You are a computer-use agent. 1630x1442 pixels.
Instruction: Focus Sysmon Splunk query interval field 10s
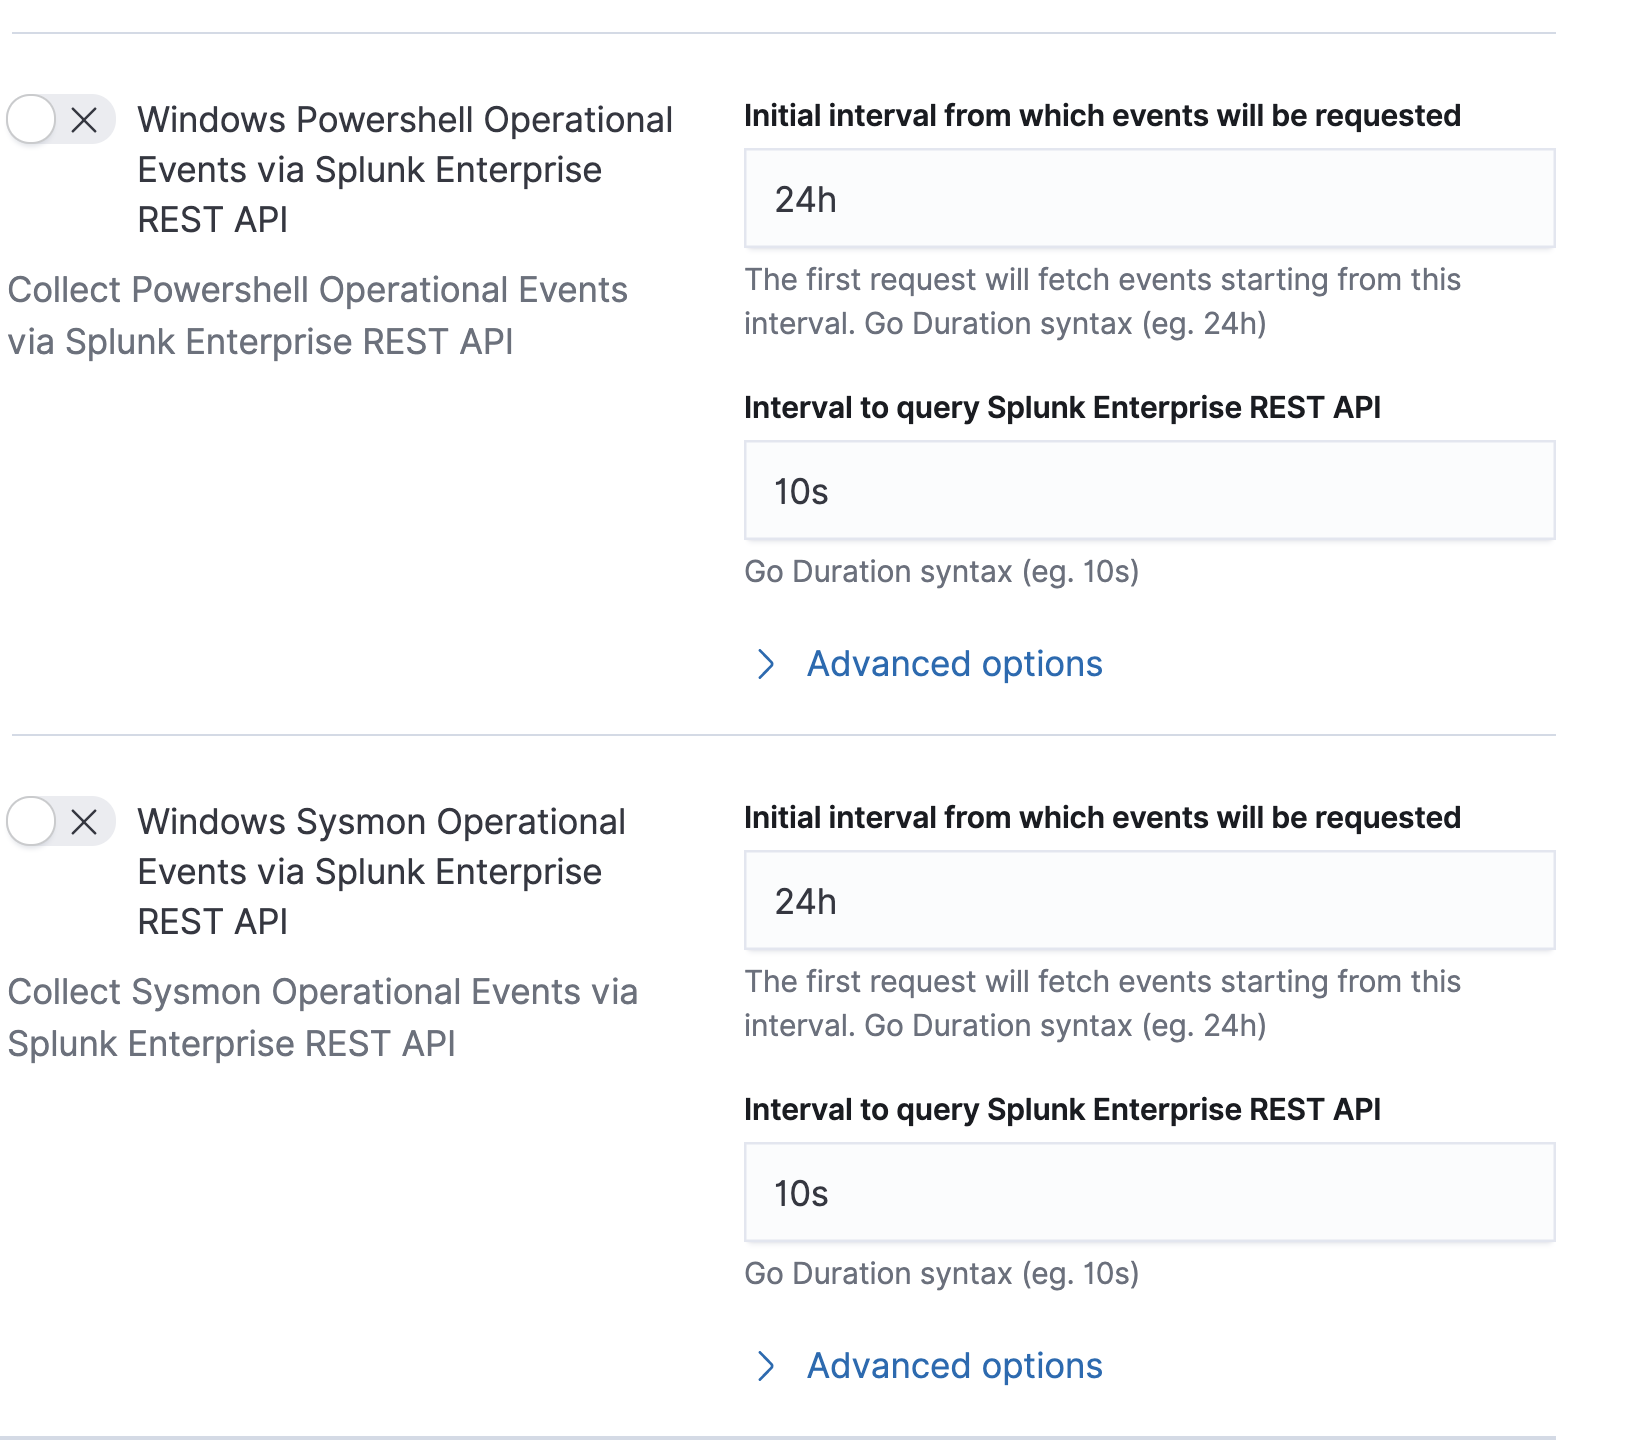1149,1193
